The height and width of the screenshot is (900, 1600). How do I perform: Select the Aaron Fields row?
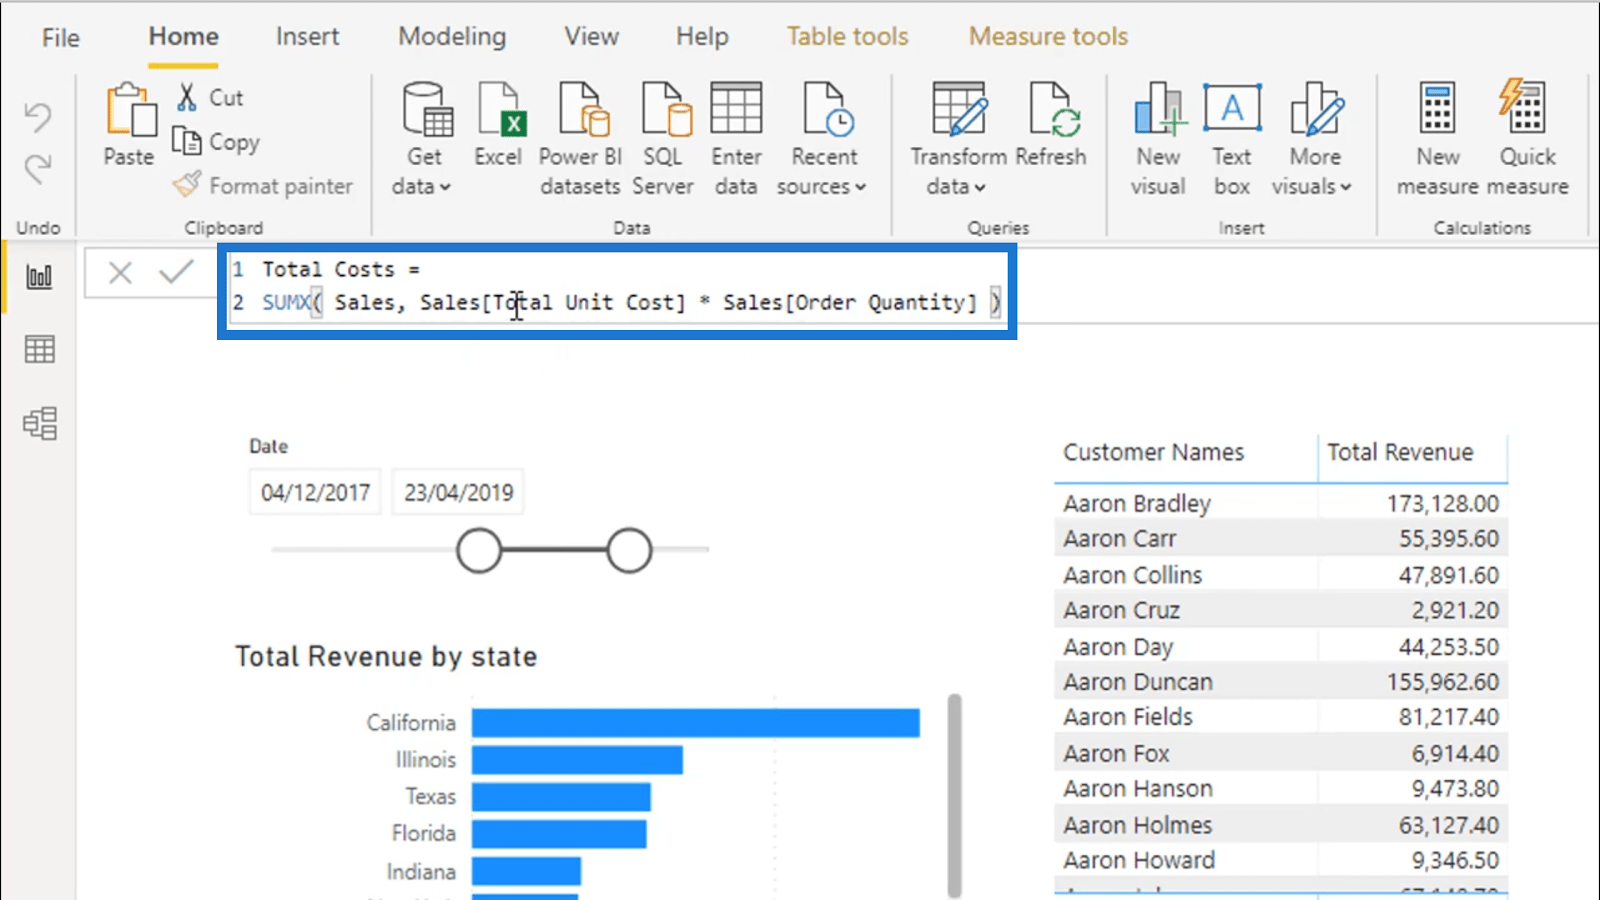tap(1281, 717)
